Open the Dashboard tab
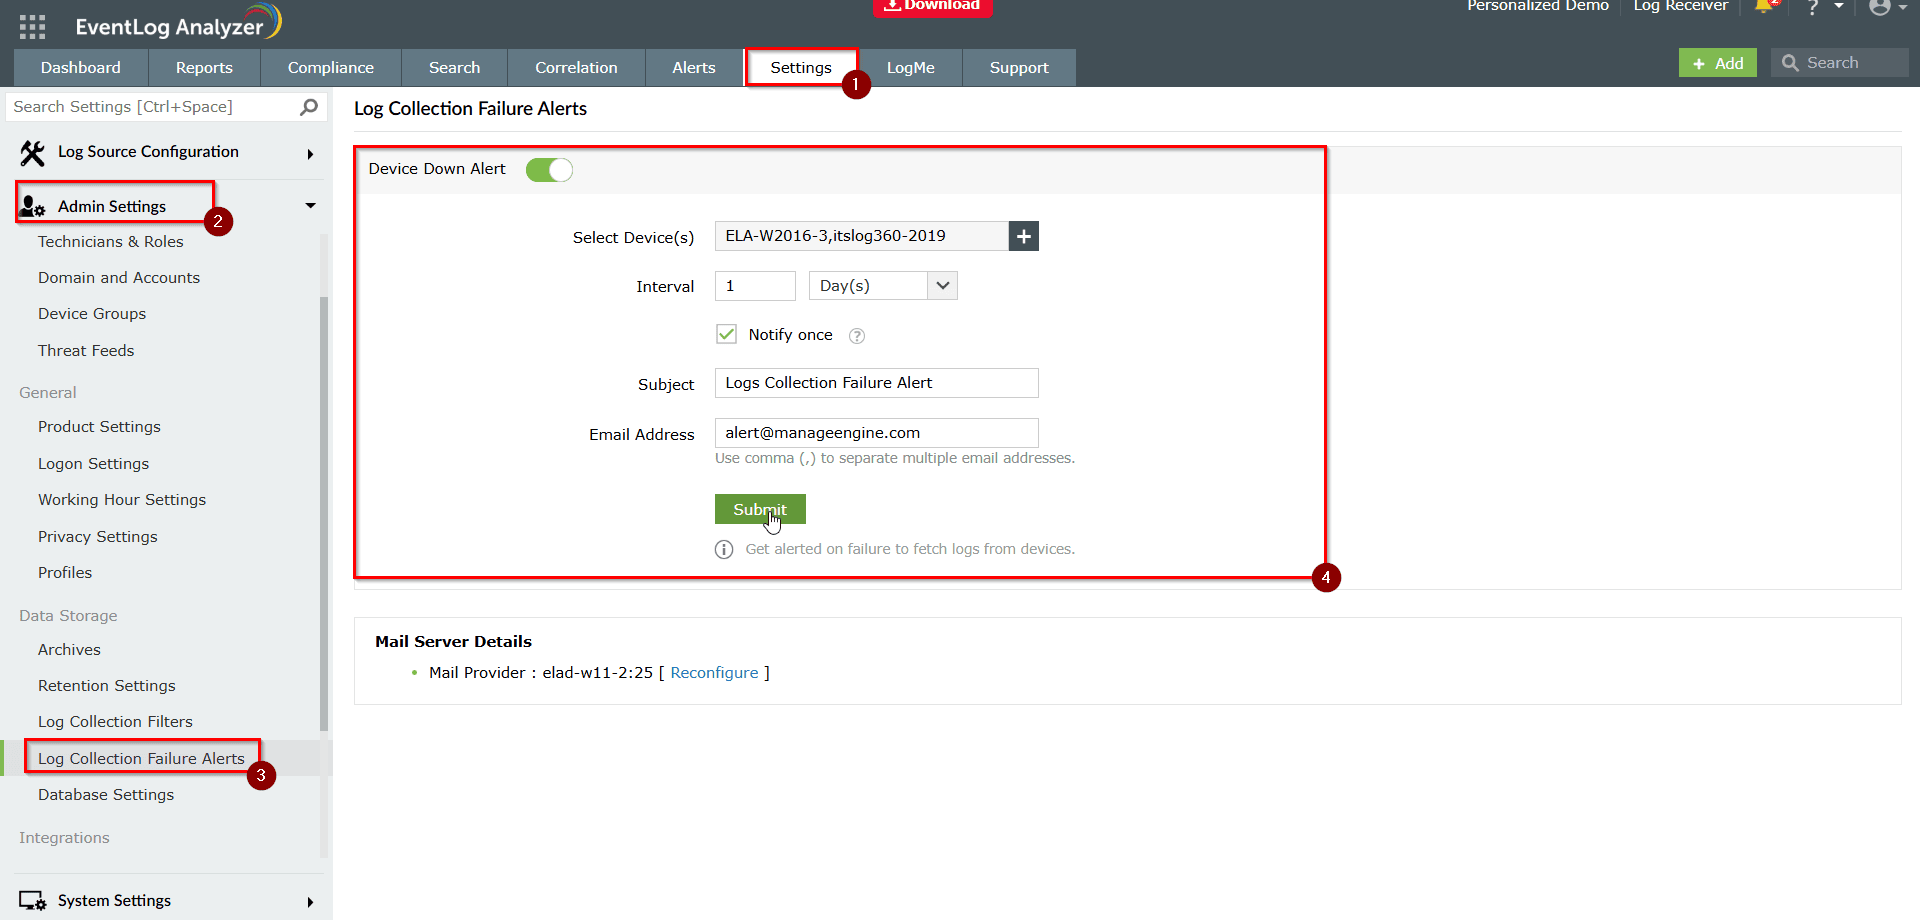This screenshot has height=920, width=1920. (x=81, y=68)
